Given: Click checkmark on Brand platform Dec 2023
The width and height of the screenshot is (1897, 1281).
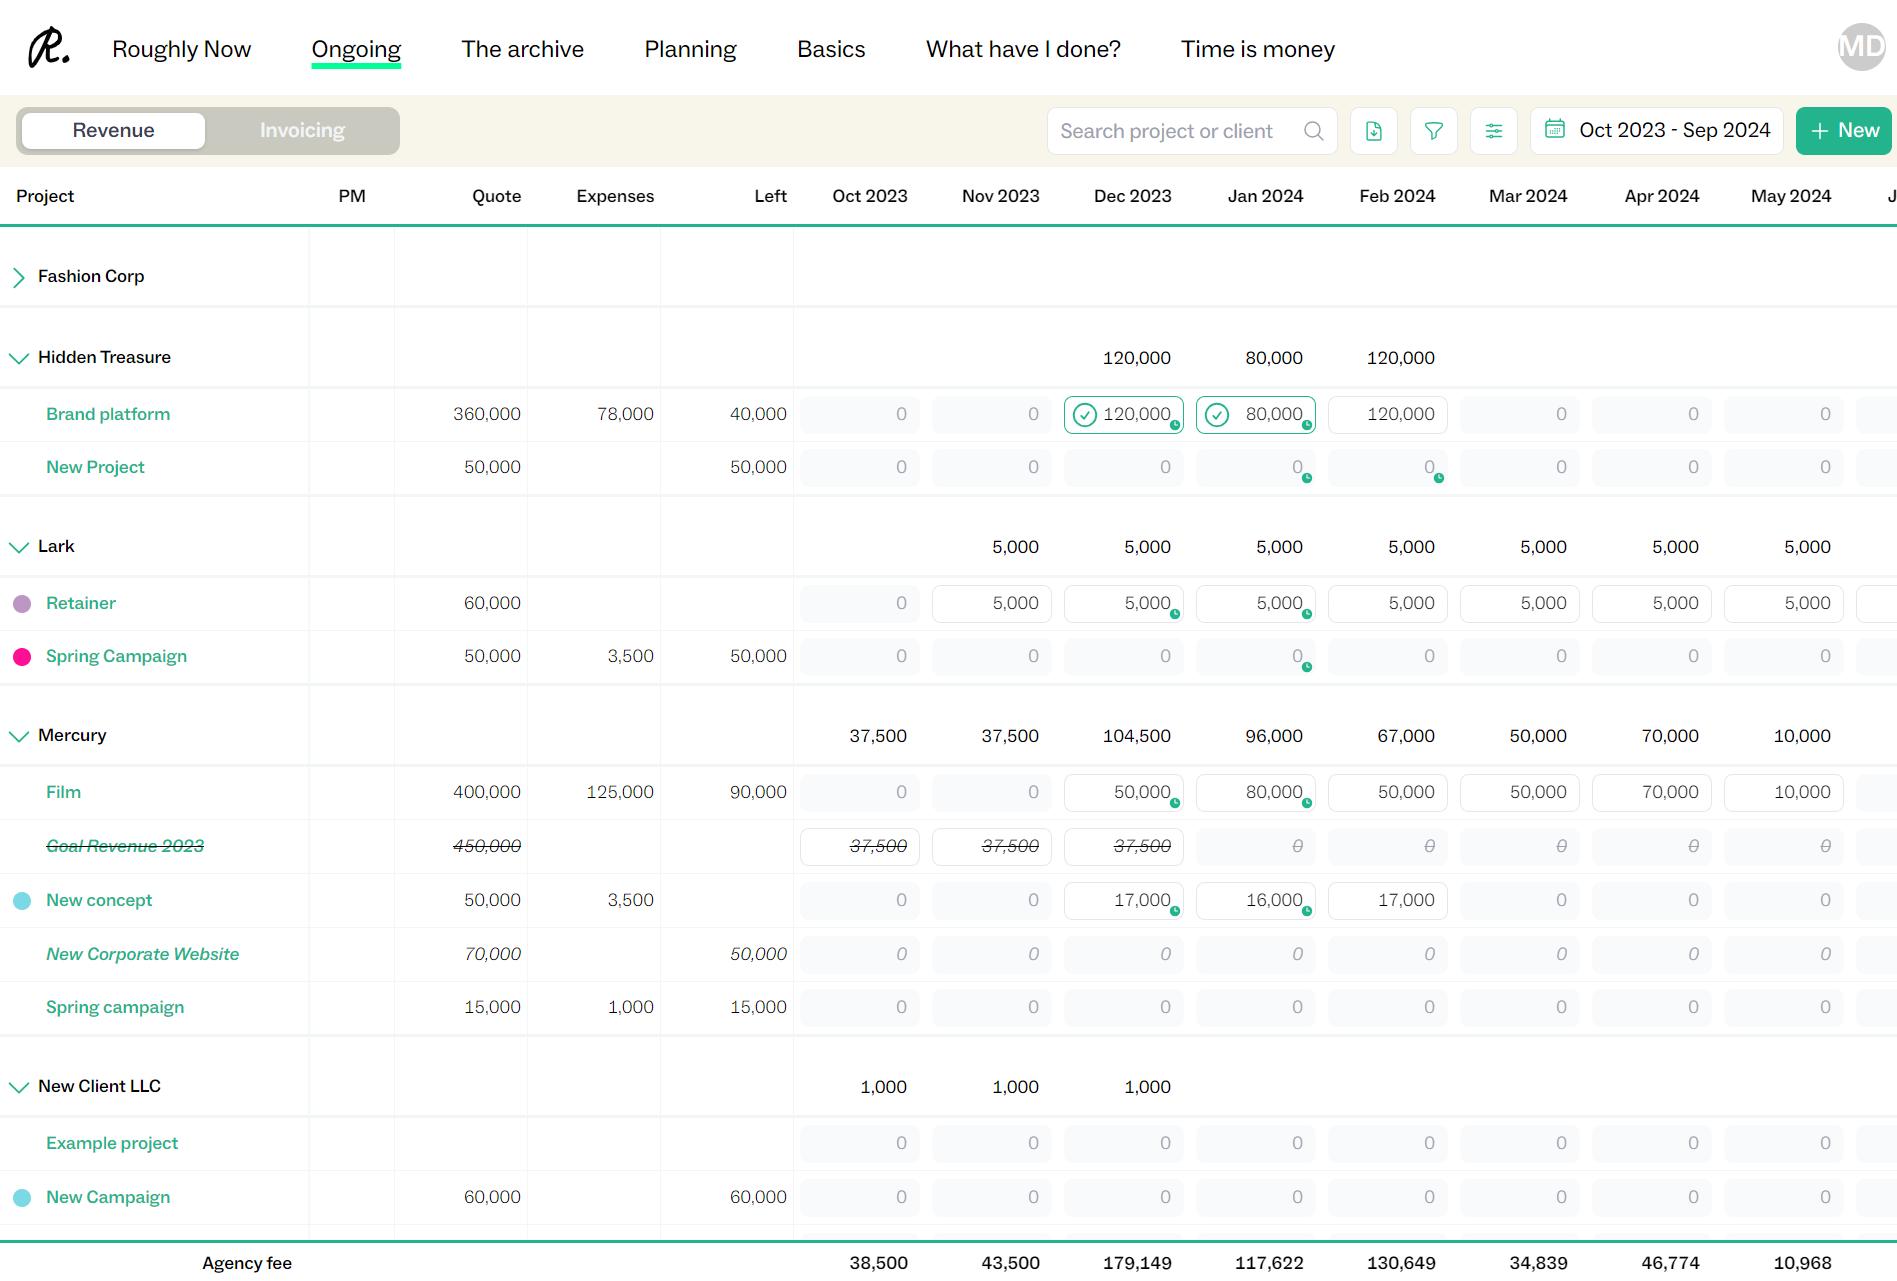Looking at the screenshot, I should pyautogui.click(x=1085, y=415).
